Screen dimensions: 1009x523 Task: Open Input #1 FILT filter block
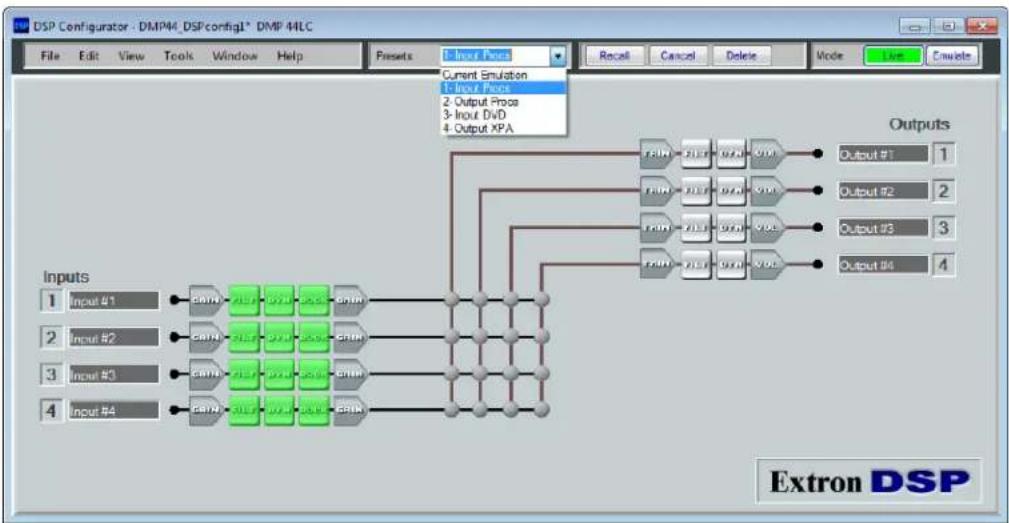coord(245,300)
